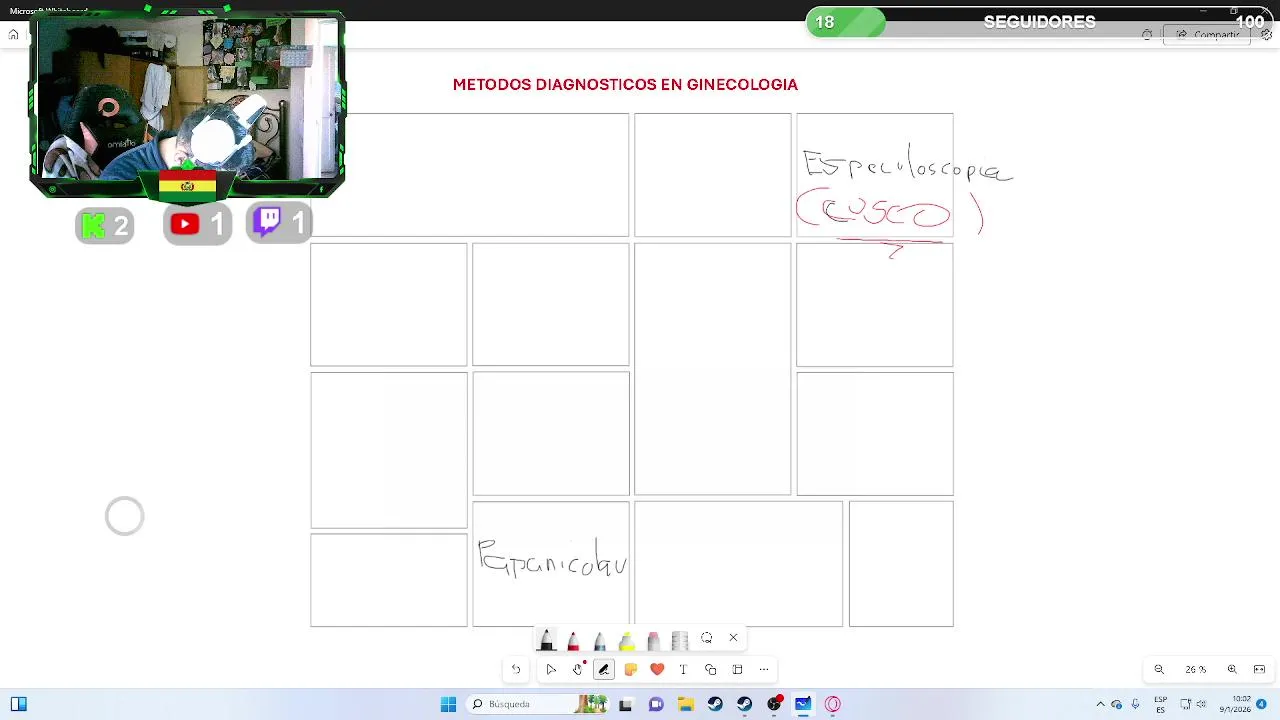The height and width of the screenshot is (720, 1280).
Task: Switch to the hand pan tool
Action: click(x=577, y=670)
